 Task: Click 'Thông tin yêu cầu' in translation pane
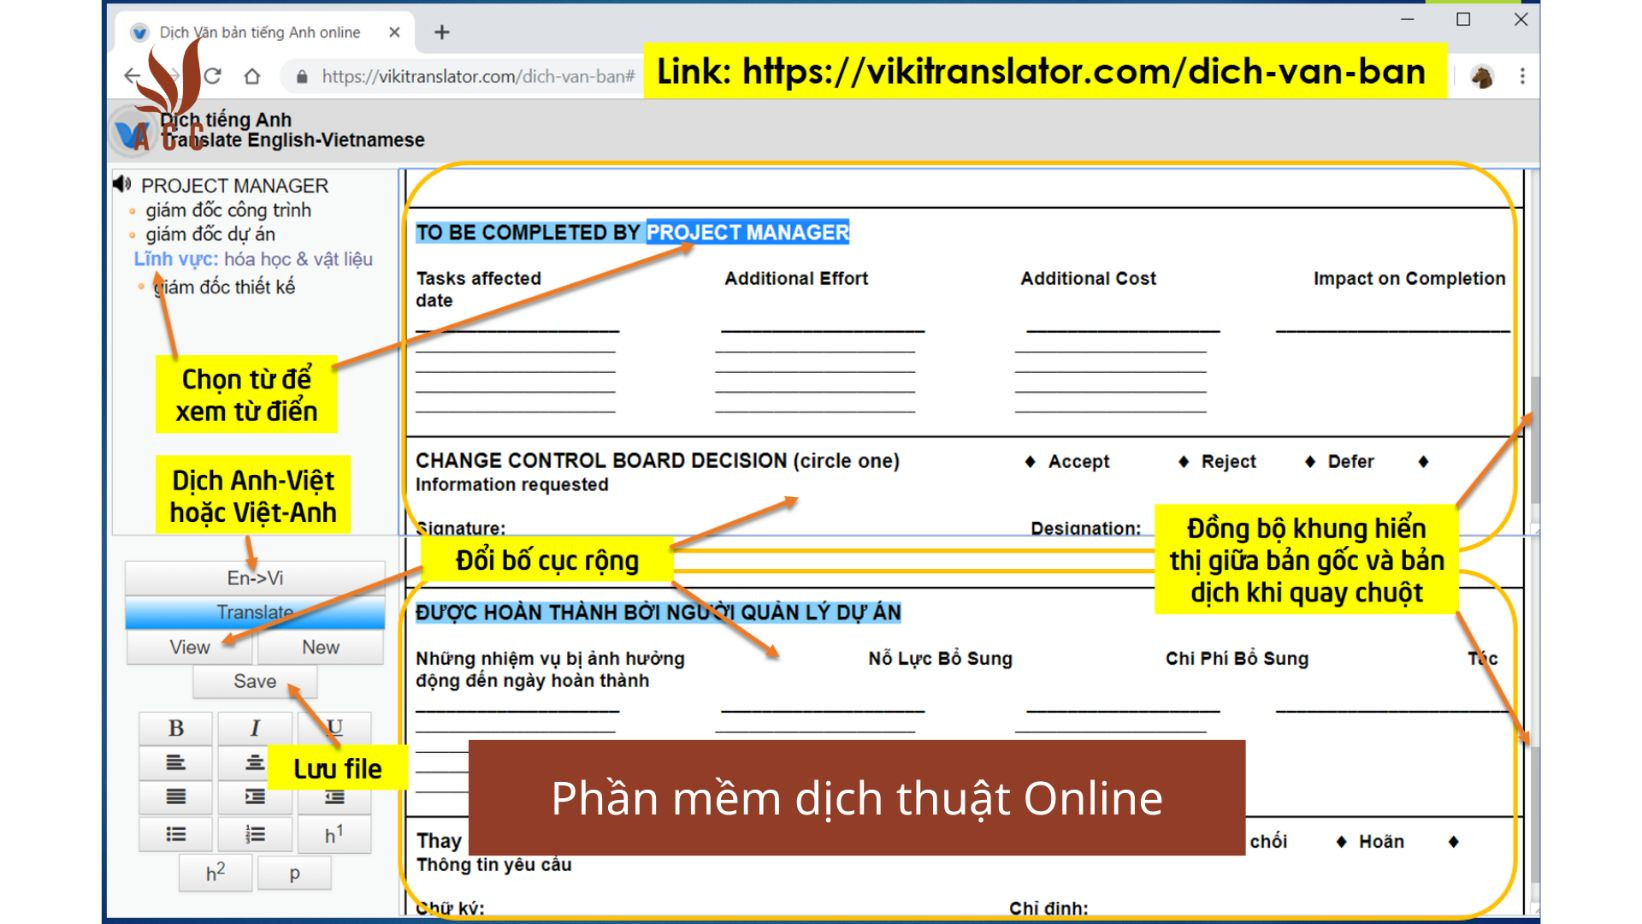[494, 864]
